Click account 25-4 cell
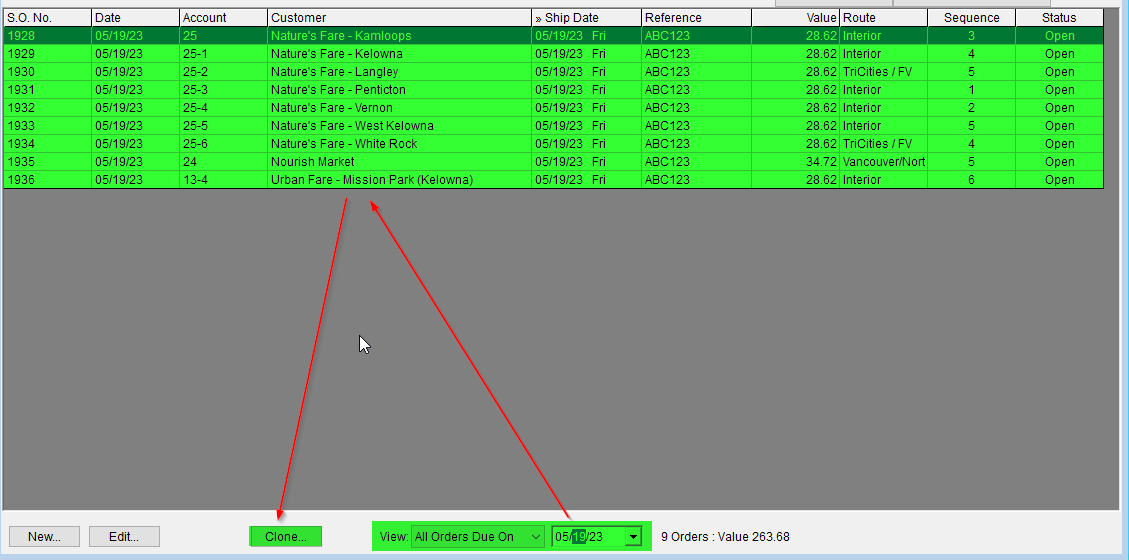The height and width of the screenshot is (560, 1129). pyautogui.click(x=223, y=107)
